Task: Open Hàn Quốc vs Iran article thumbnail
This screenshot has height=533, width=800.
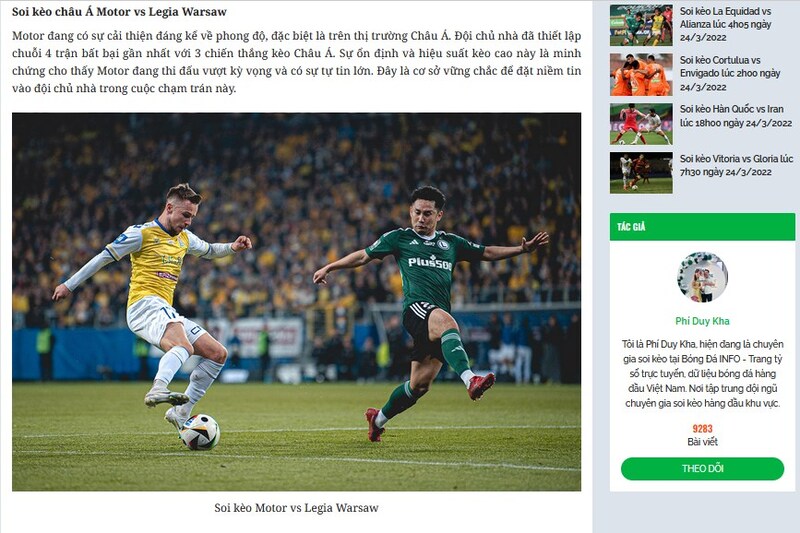Action: coord(641,124)
